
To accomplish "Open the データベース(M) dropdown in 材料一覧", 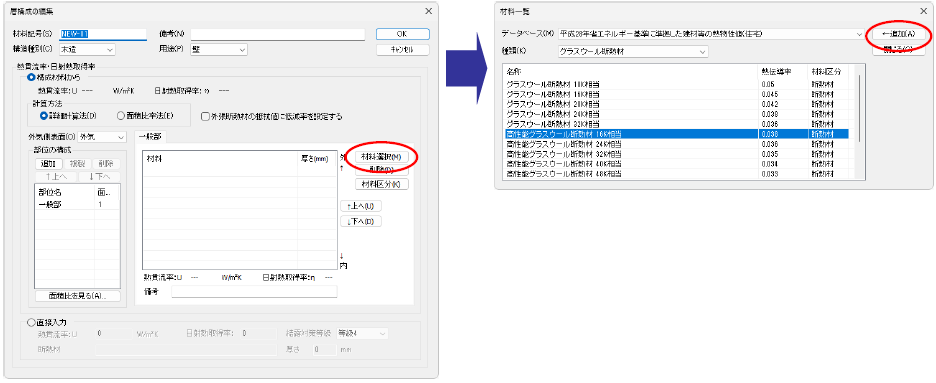I will 711,34.
